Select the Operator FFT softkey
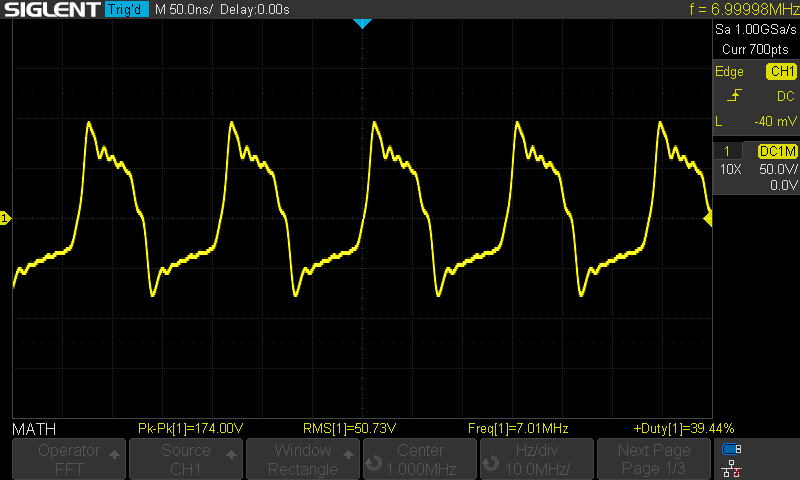The width and height of the screenshot is (800, 480). point(69,459)
